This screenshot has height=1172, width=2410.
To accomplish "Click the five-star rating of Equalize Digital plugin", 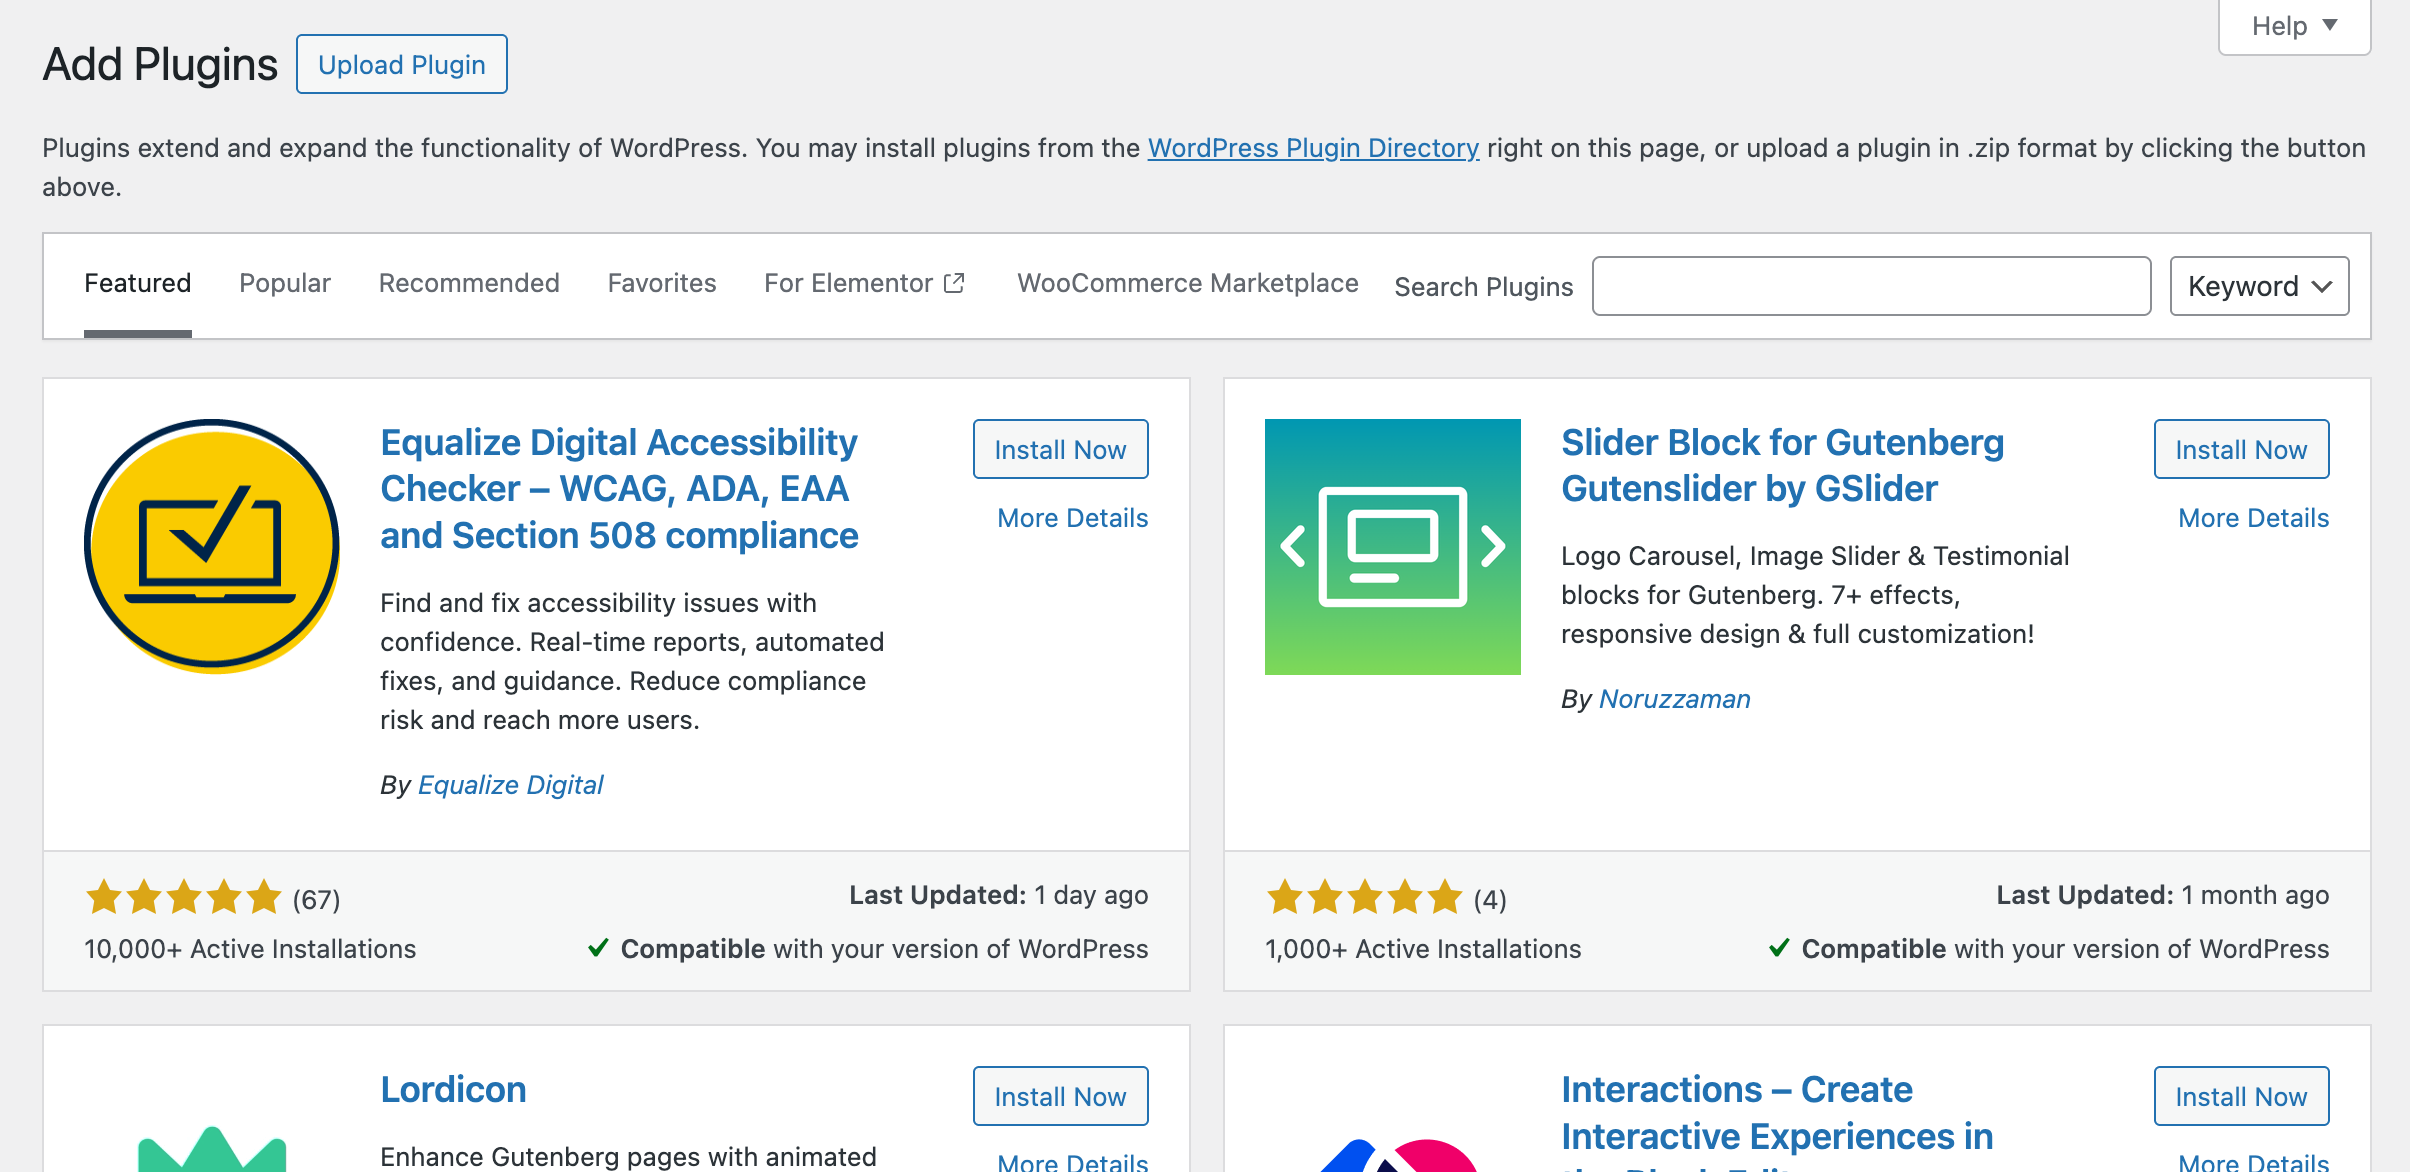I will [184, 898].
